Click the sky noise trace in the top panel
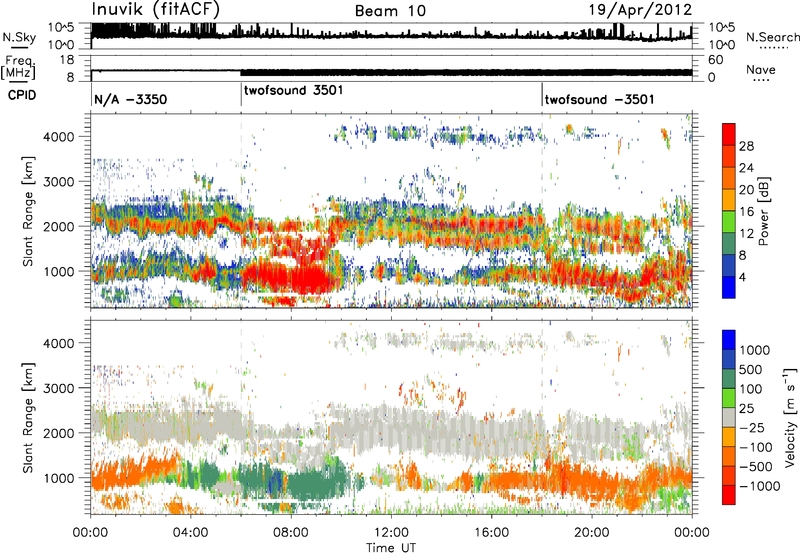 pos(391,35)
